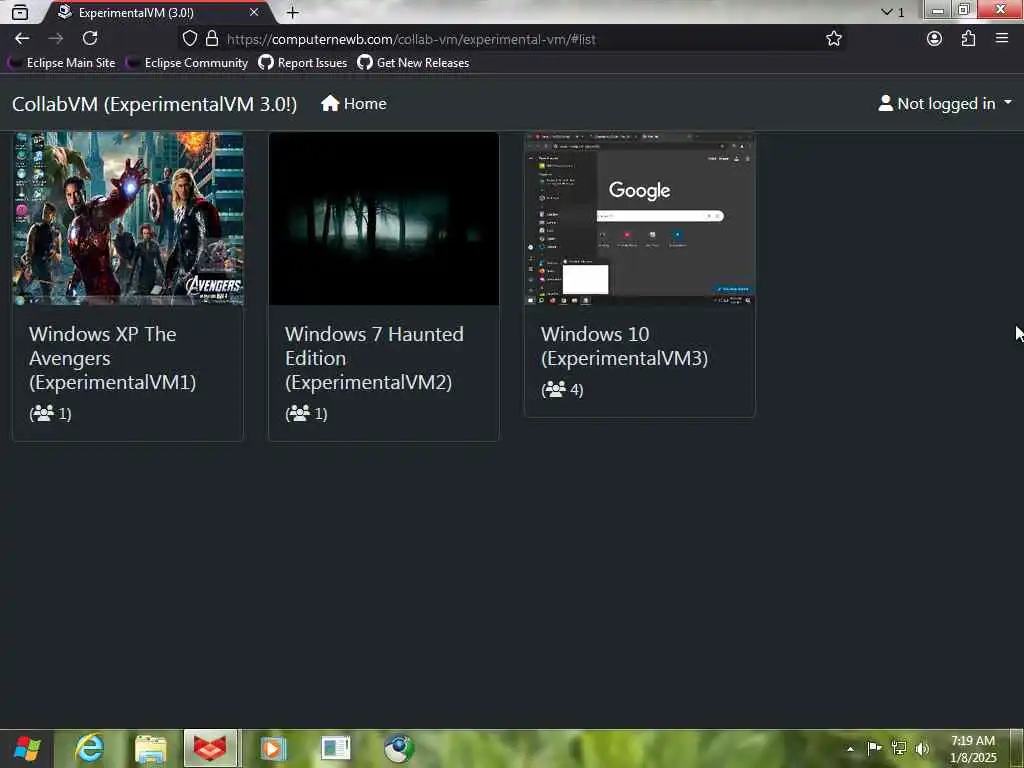Open the hamburger application menu

pyautogui.click(x=1002, y=39)
